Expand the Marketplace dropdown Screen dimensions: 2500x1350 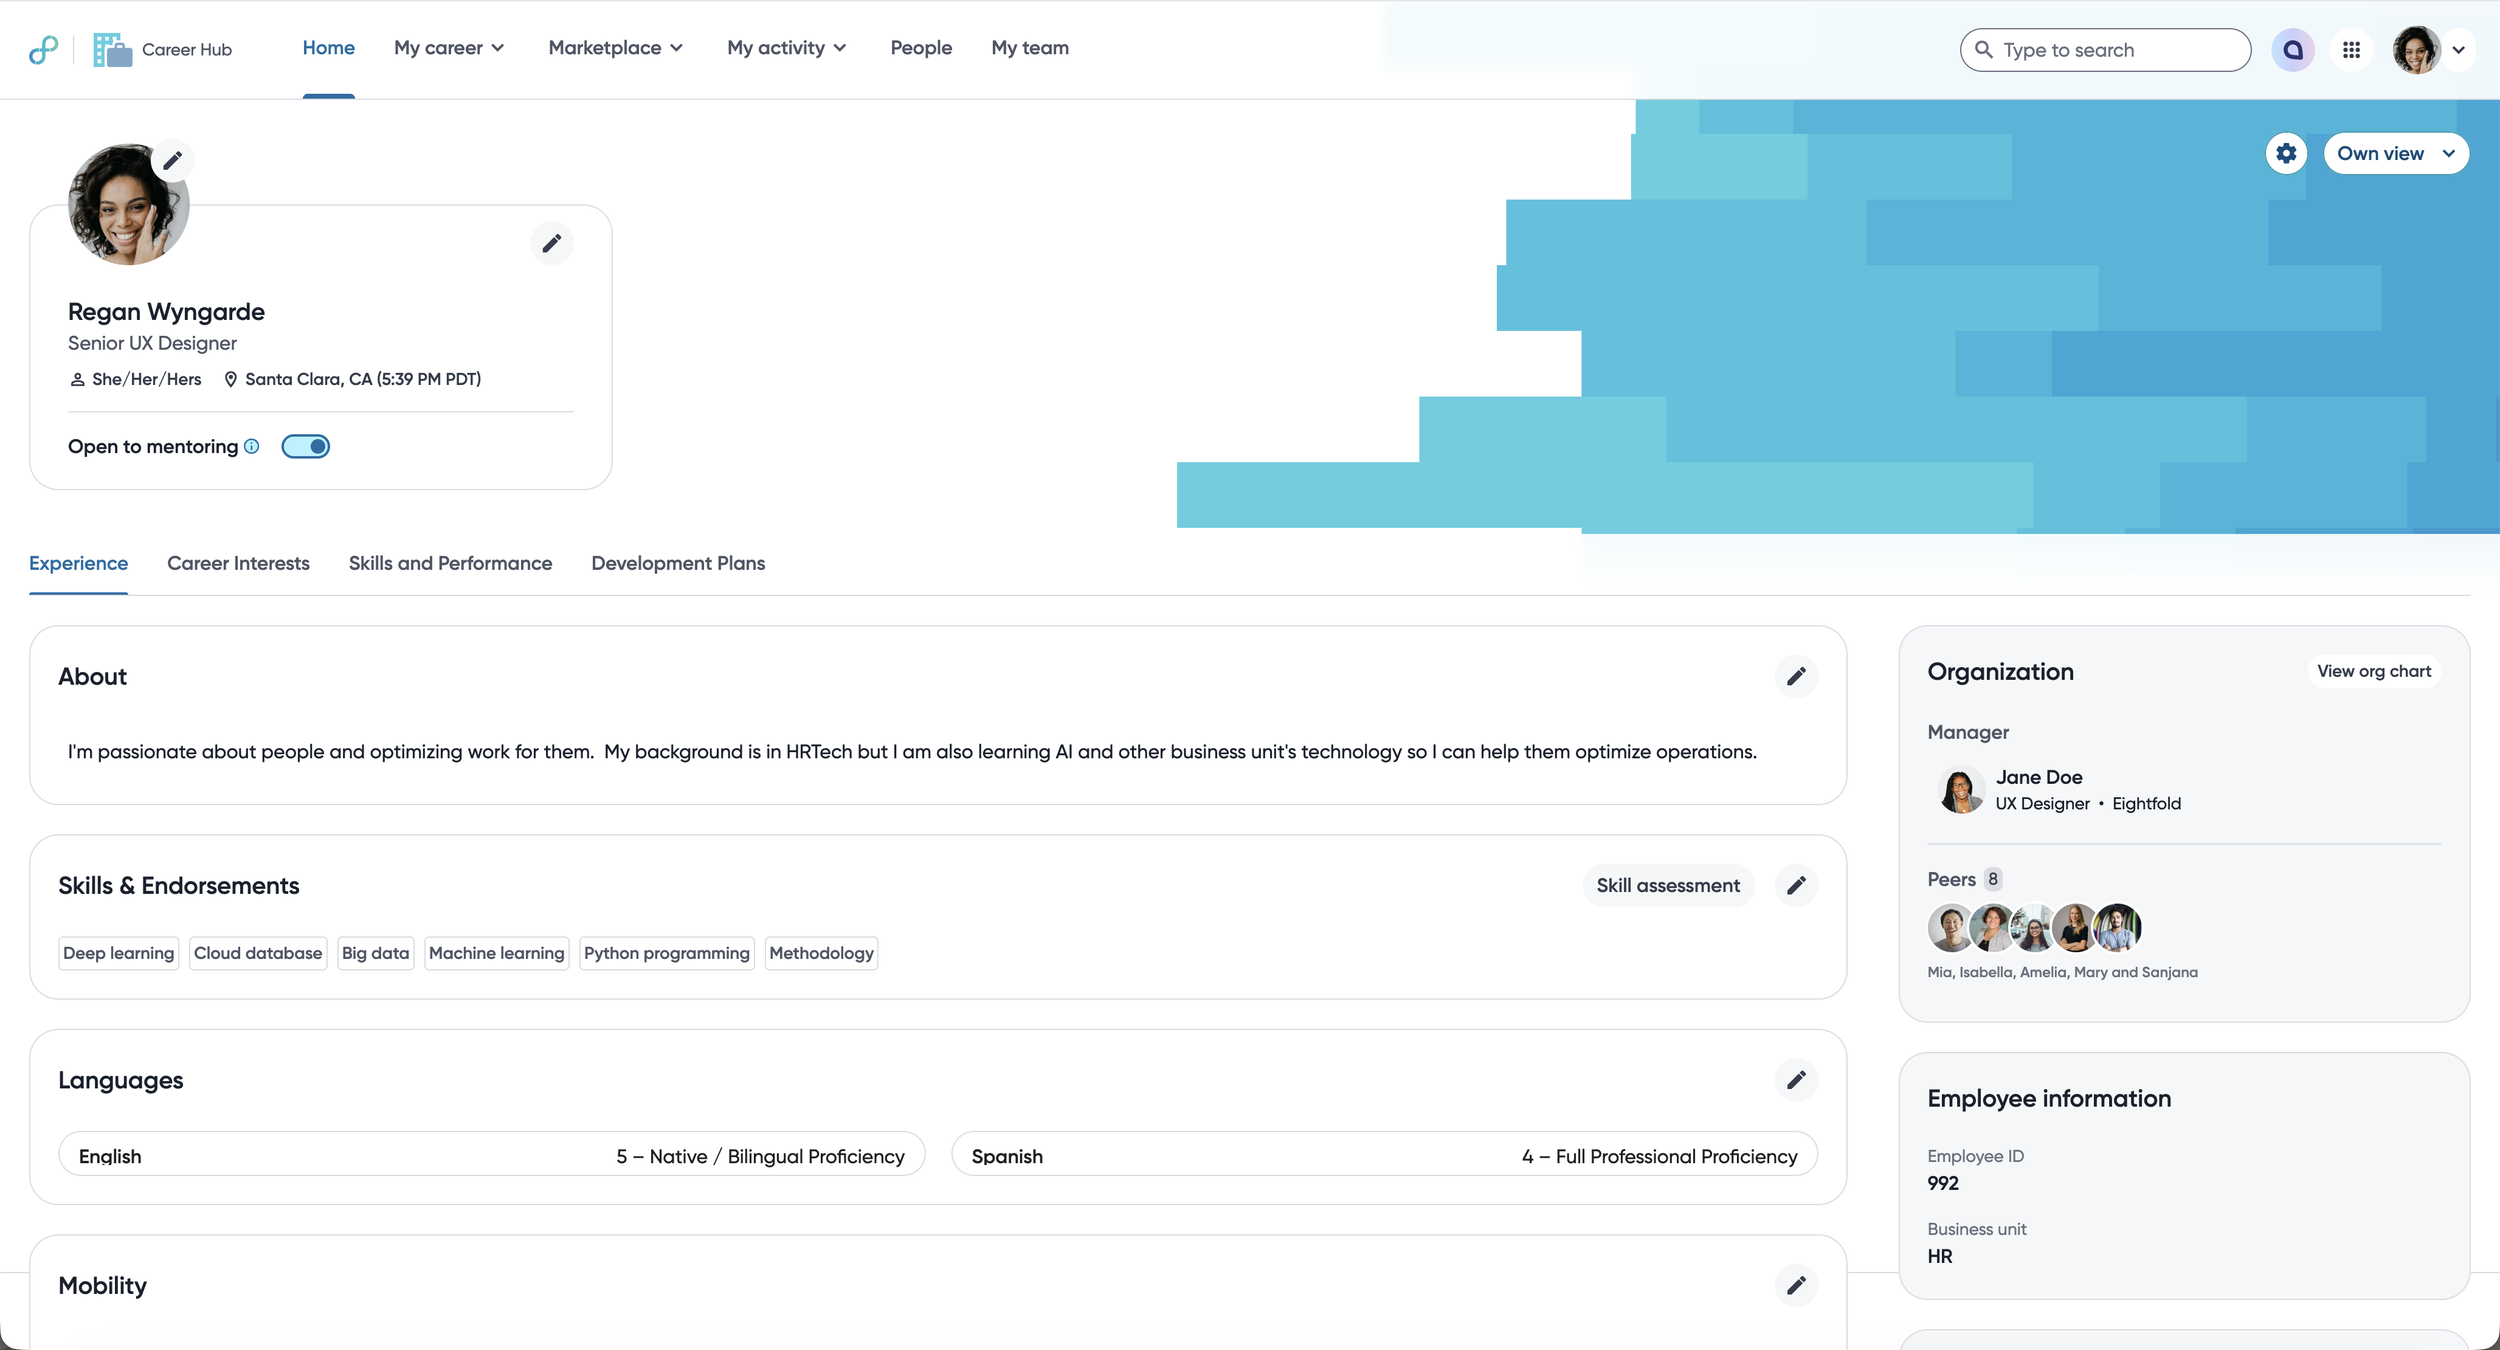(615, 47)
